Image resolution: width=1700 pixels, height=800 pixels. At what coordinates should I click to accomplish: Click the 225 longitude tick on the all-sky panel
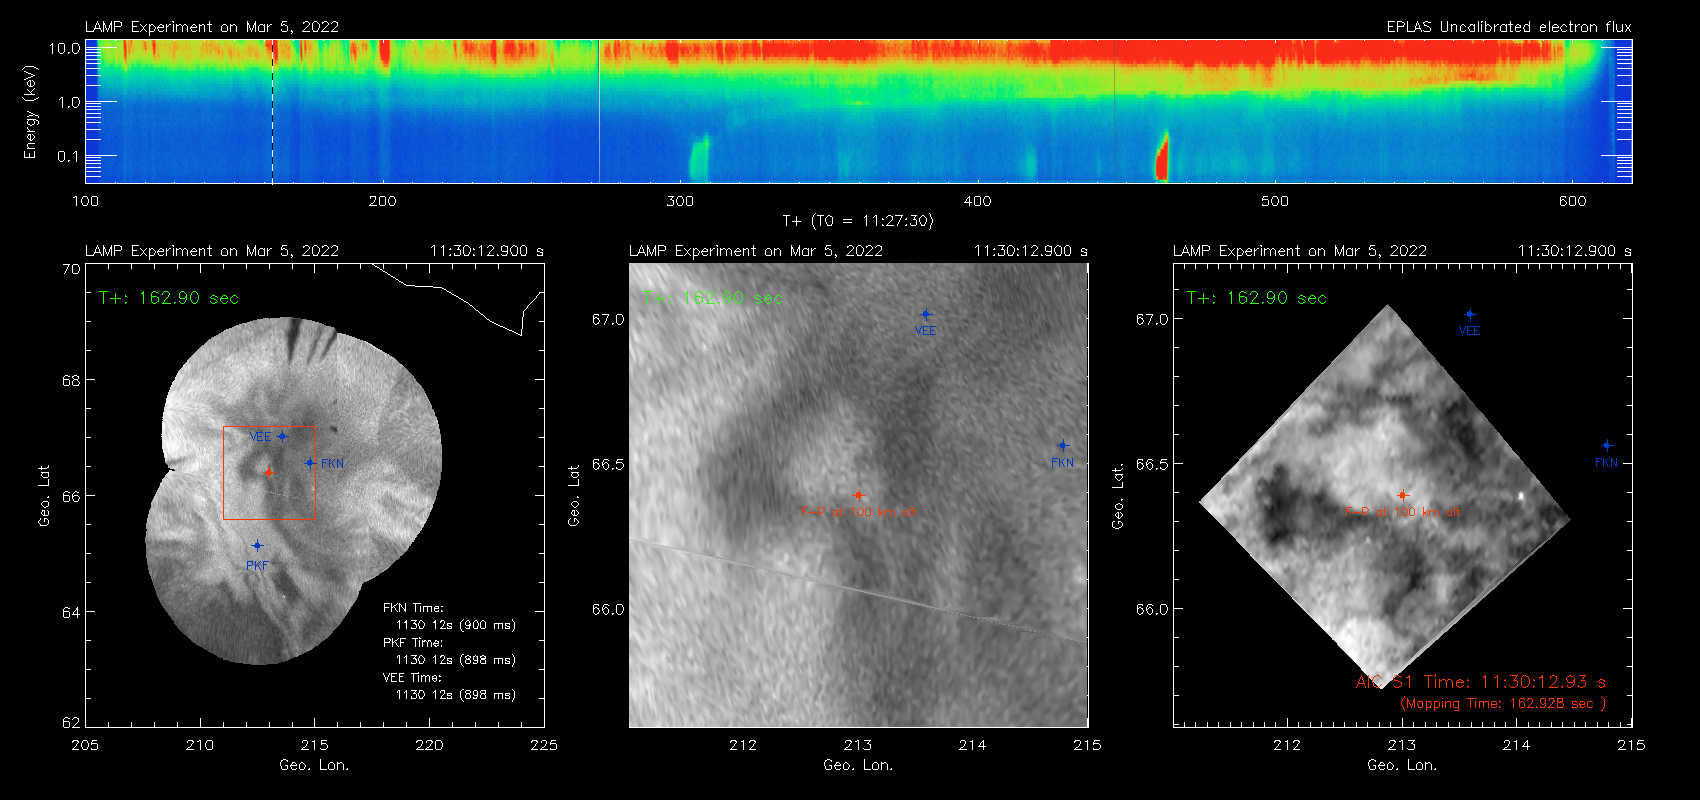point(544,745)
